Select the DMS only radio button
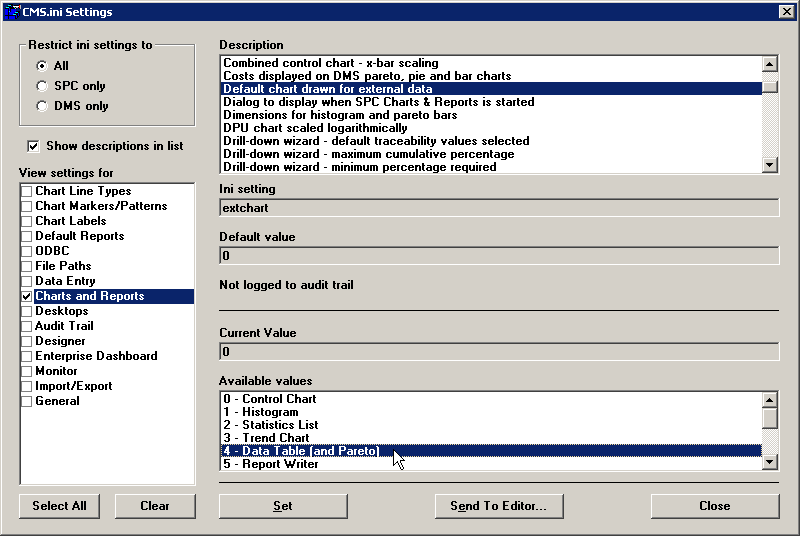 pyautogui.click(x=42, y=106)
